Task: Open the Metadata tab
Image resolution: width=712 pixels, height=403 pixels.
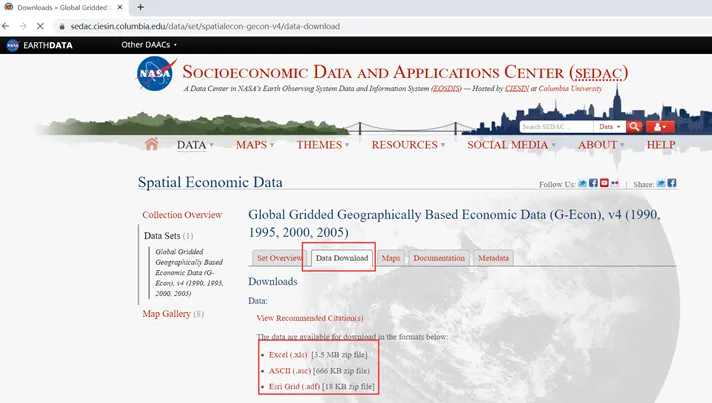Action: click(x=493, y=258)
